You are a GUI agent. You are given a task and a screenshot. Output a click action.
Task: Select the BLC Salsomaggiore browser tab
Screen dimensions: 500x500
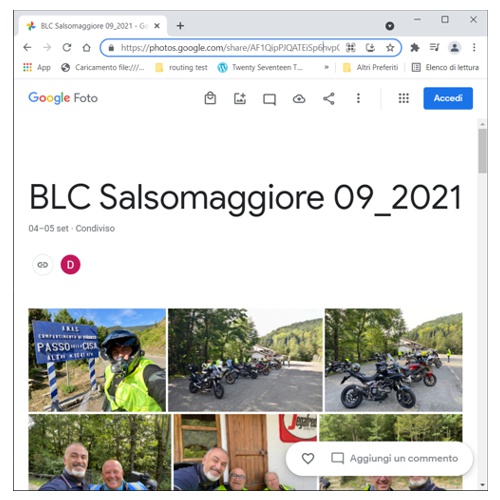point(93,26)
